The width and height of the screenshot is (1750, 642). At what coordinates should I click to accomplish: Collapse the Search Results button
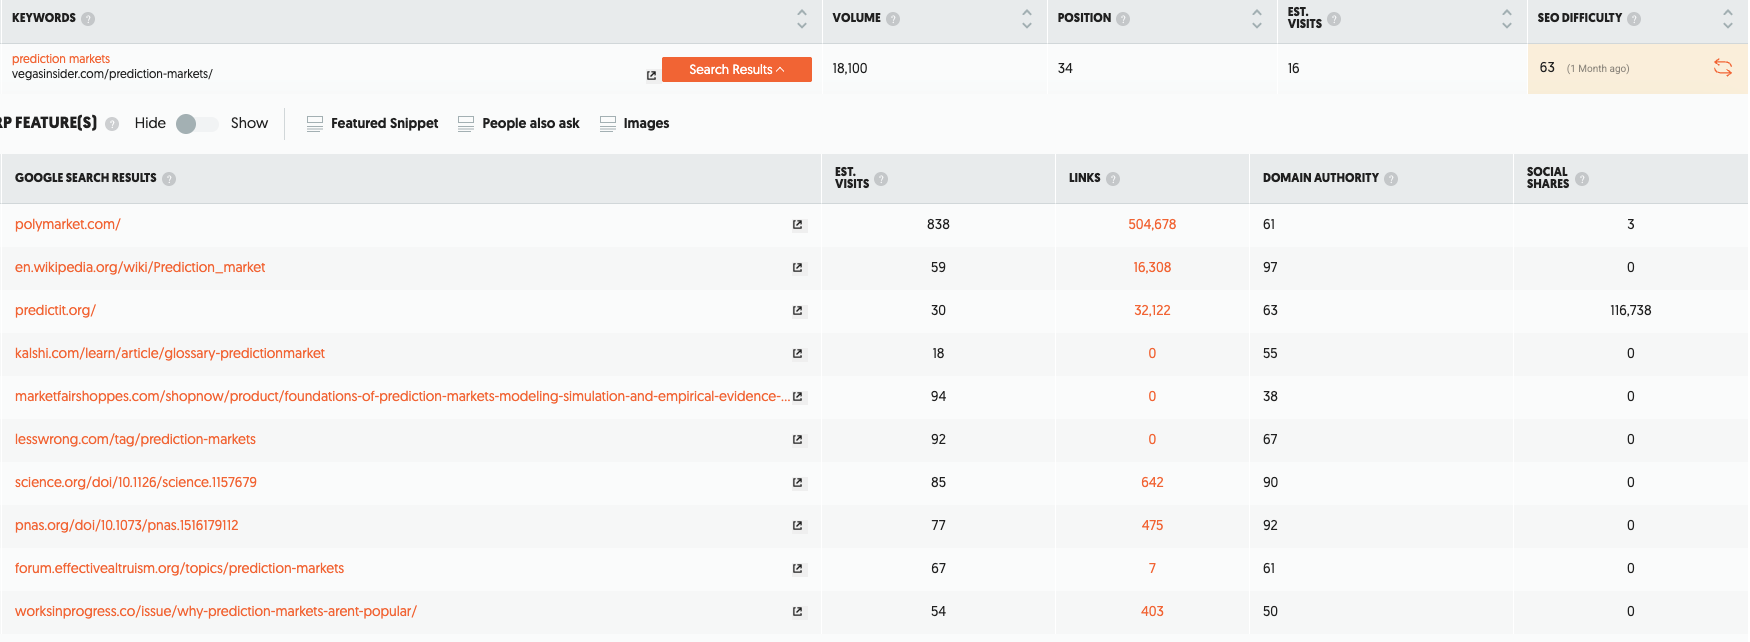coord(736,69)
